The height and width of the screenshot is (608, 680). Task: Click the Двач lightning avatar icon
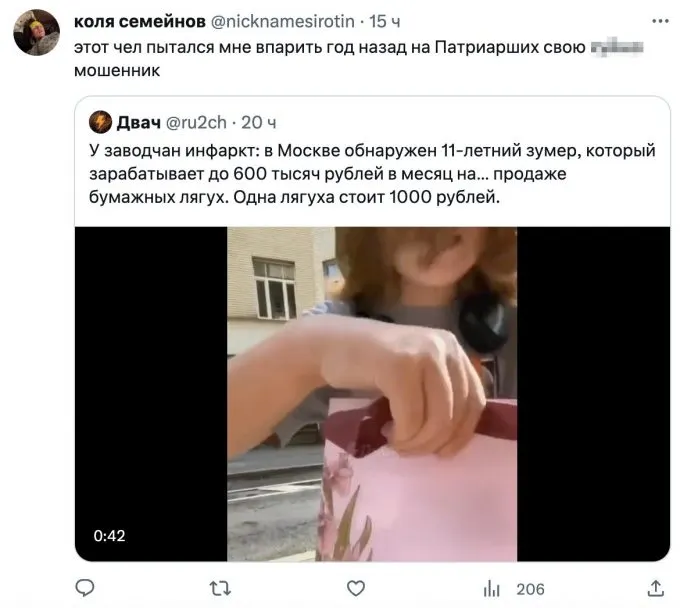pos(100,122)
